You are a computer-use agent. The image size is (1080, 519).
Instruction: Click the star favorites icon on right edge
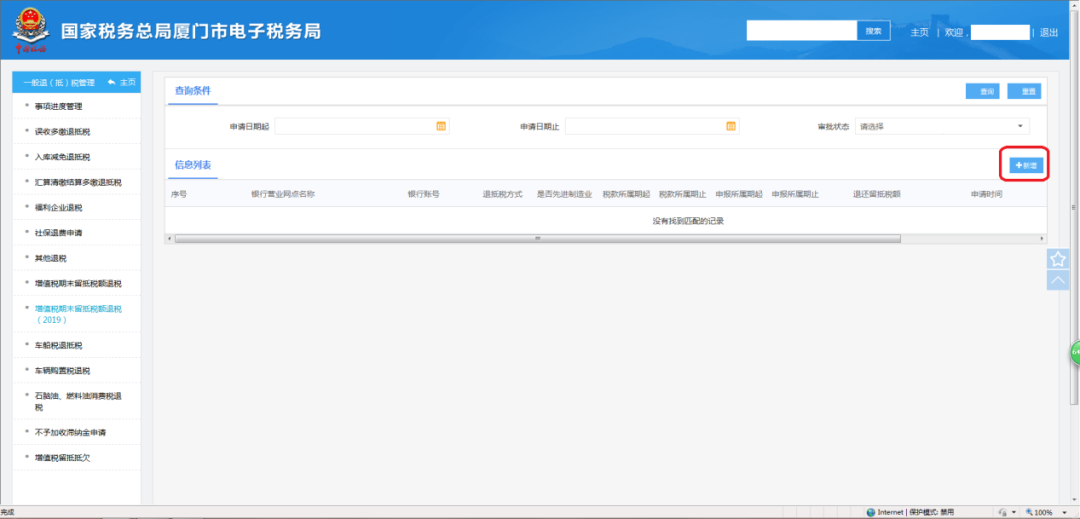tap(1058, 259)
